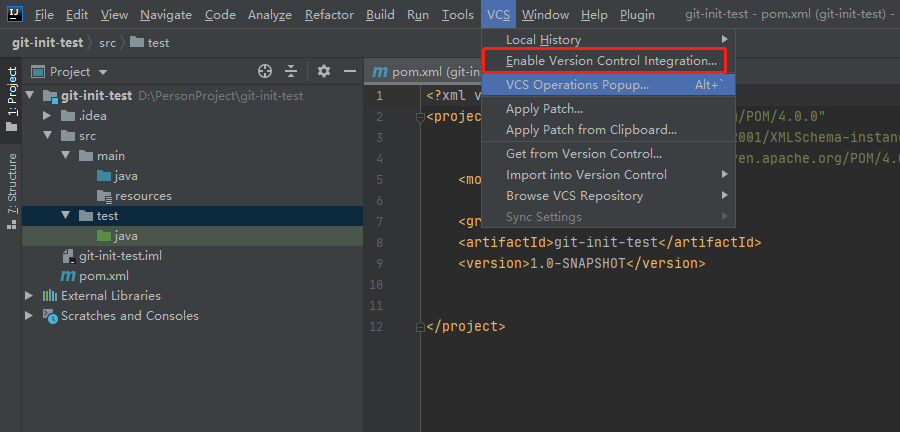The width and height of the screenshot is (900, 432).
Task: Click the .idea folder icon
Action: point(69,116)
